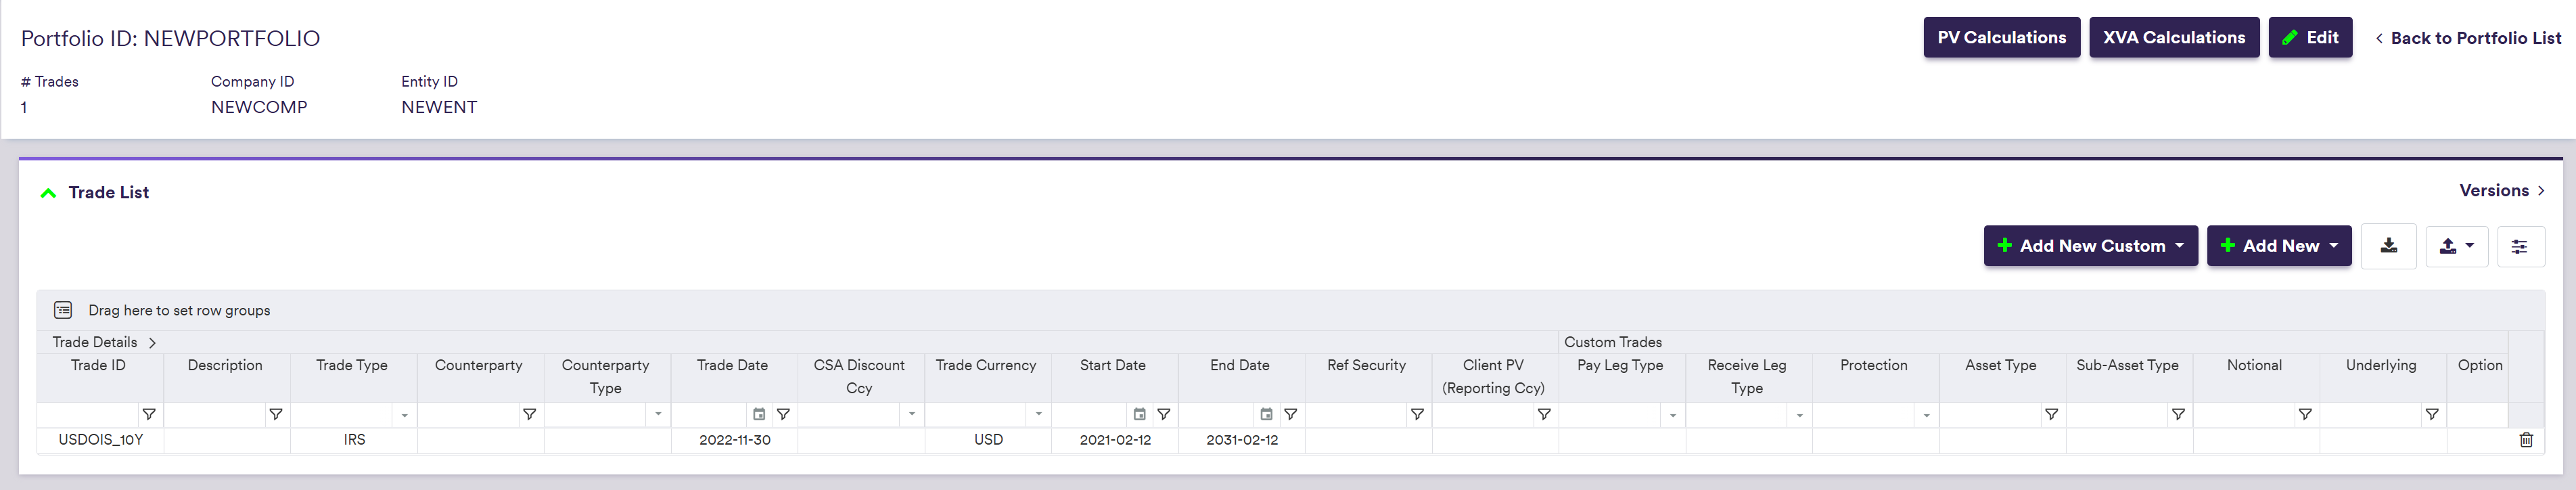Open the Start Date calendar picker
Image resolution: width=2576 pixels, height=490 pixels.
(1139, 414)
